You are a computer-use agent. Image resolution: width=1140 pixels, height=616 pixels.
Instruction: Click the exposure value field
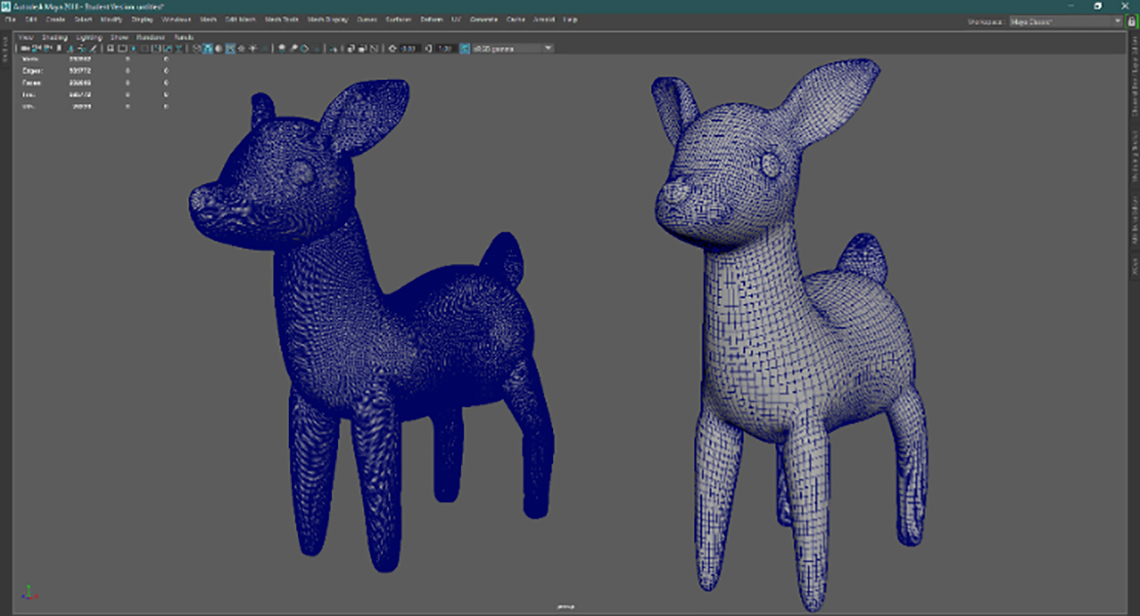tap(409, 48)
